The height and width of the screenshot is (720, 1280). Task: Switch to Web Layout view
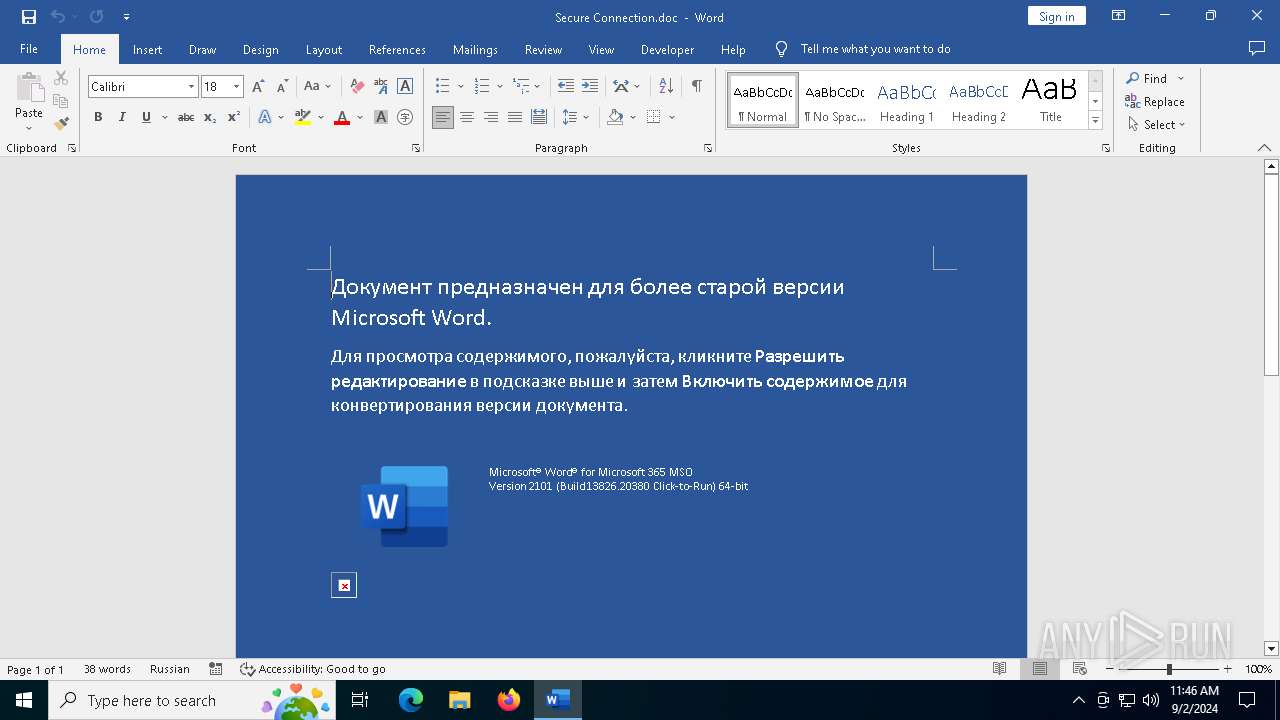click(x=1080, y=669)
